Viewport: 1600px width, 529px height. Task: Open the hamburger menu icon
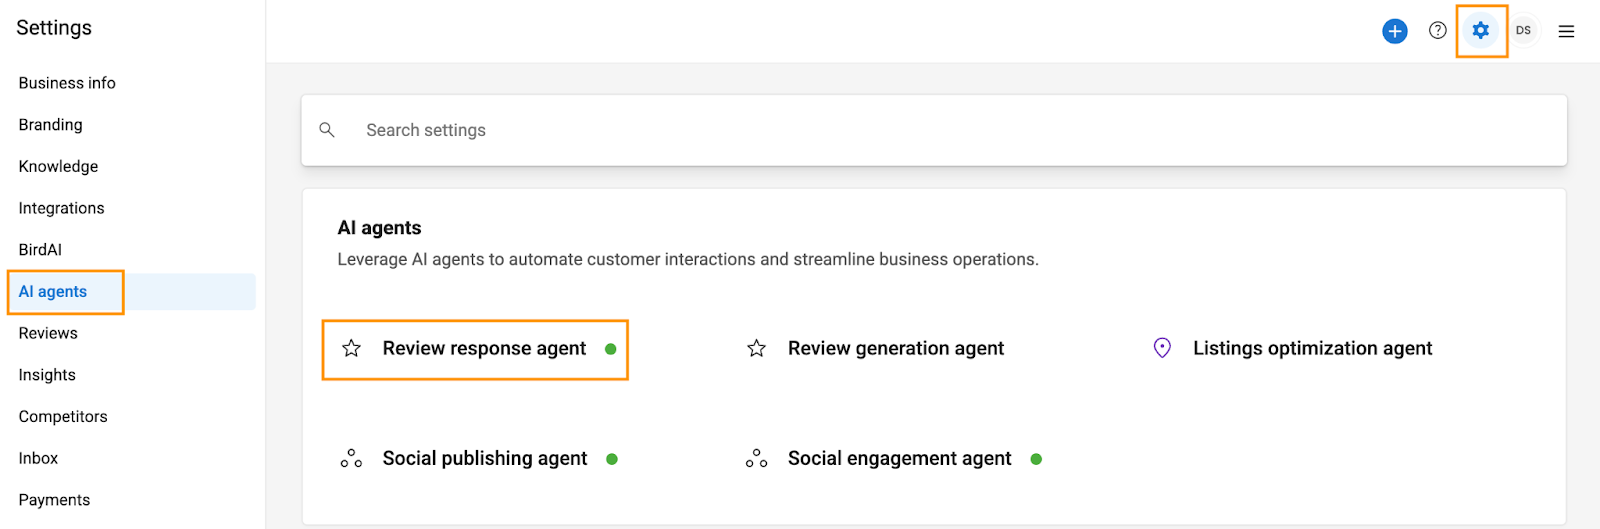pyautogui.click(x=1566, y=31)
